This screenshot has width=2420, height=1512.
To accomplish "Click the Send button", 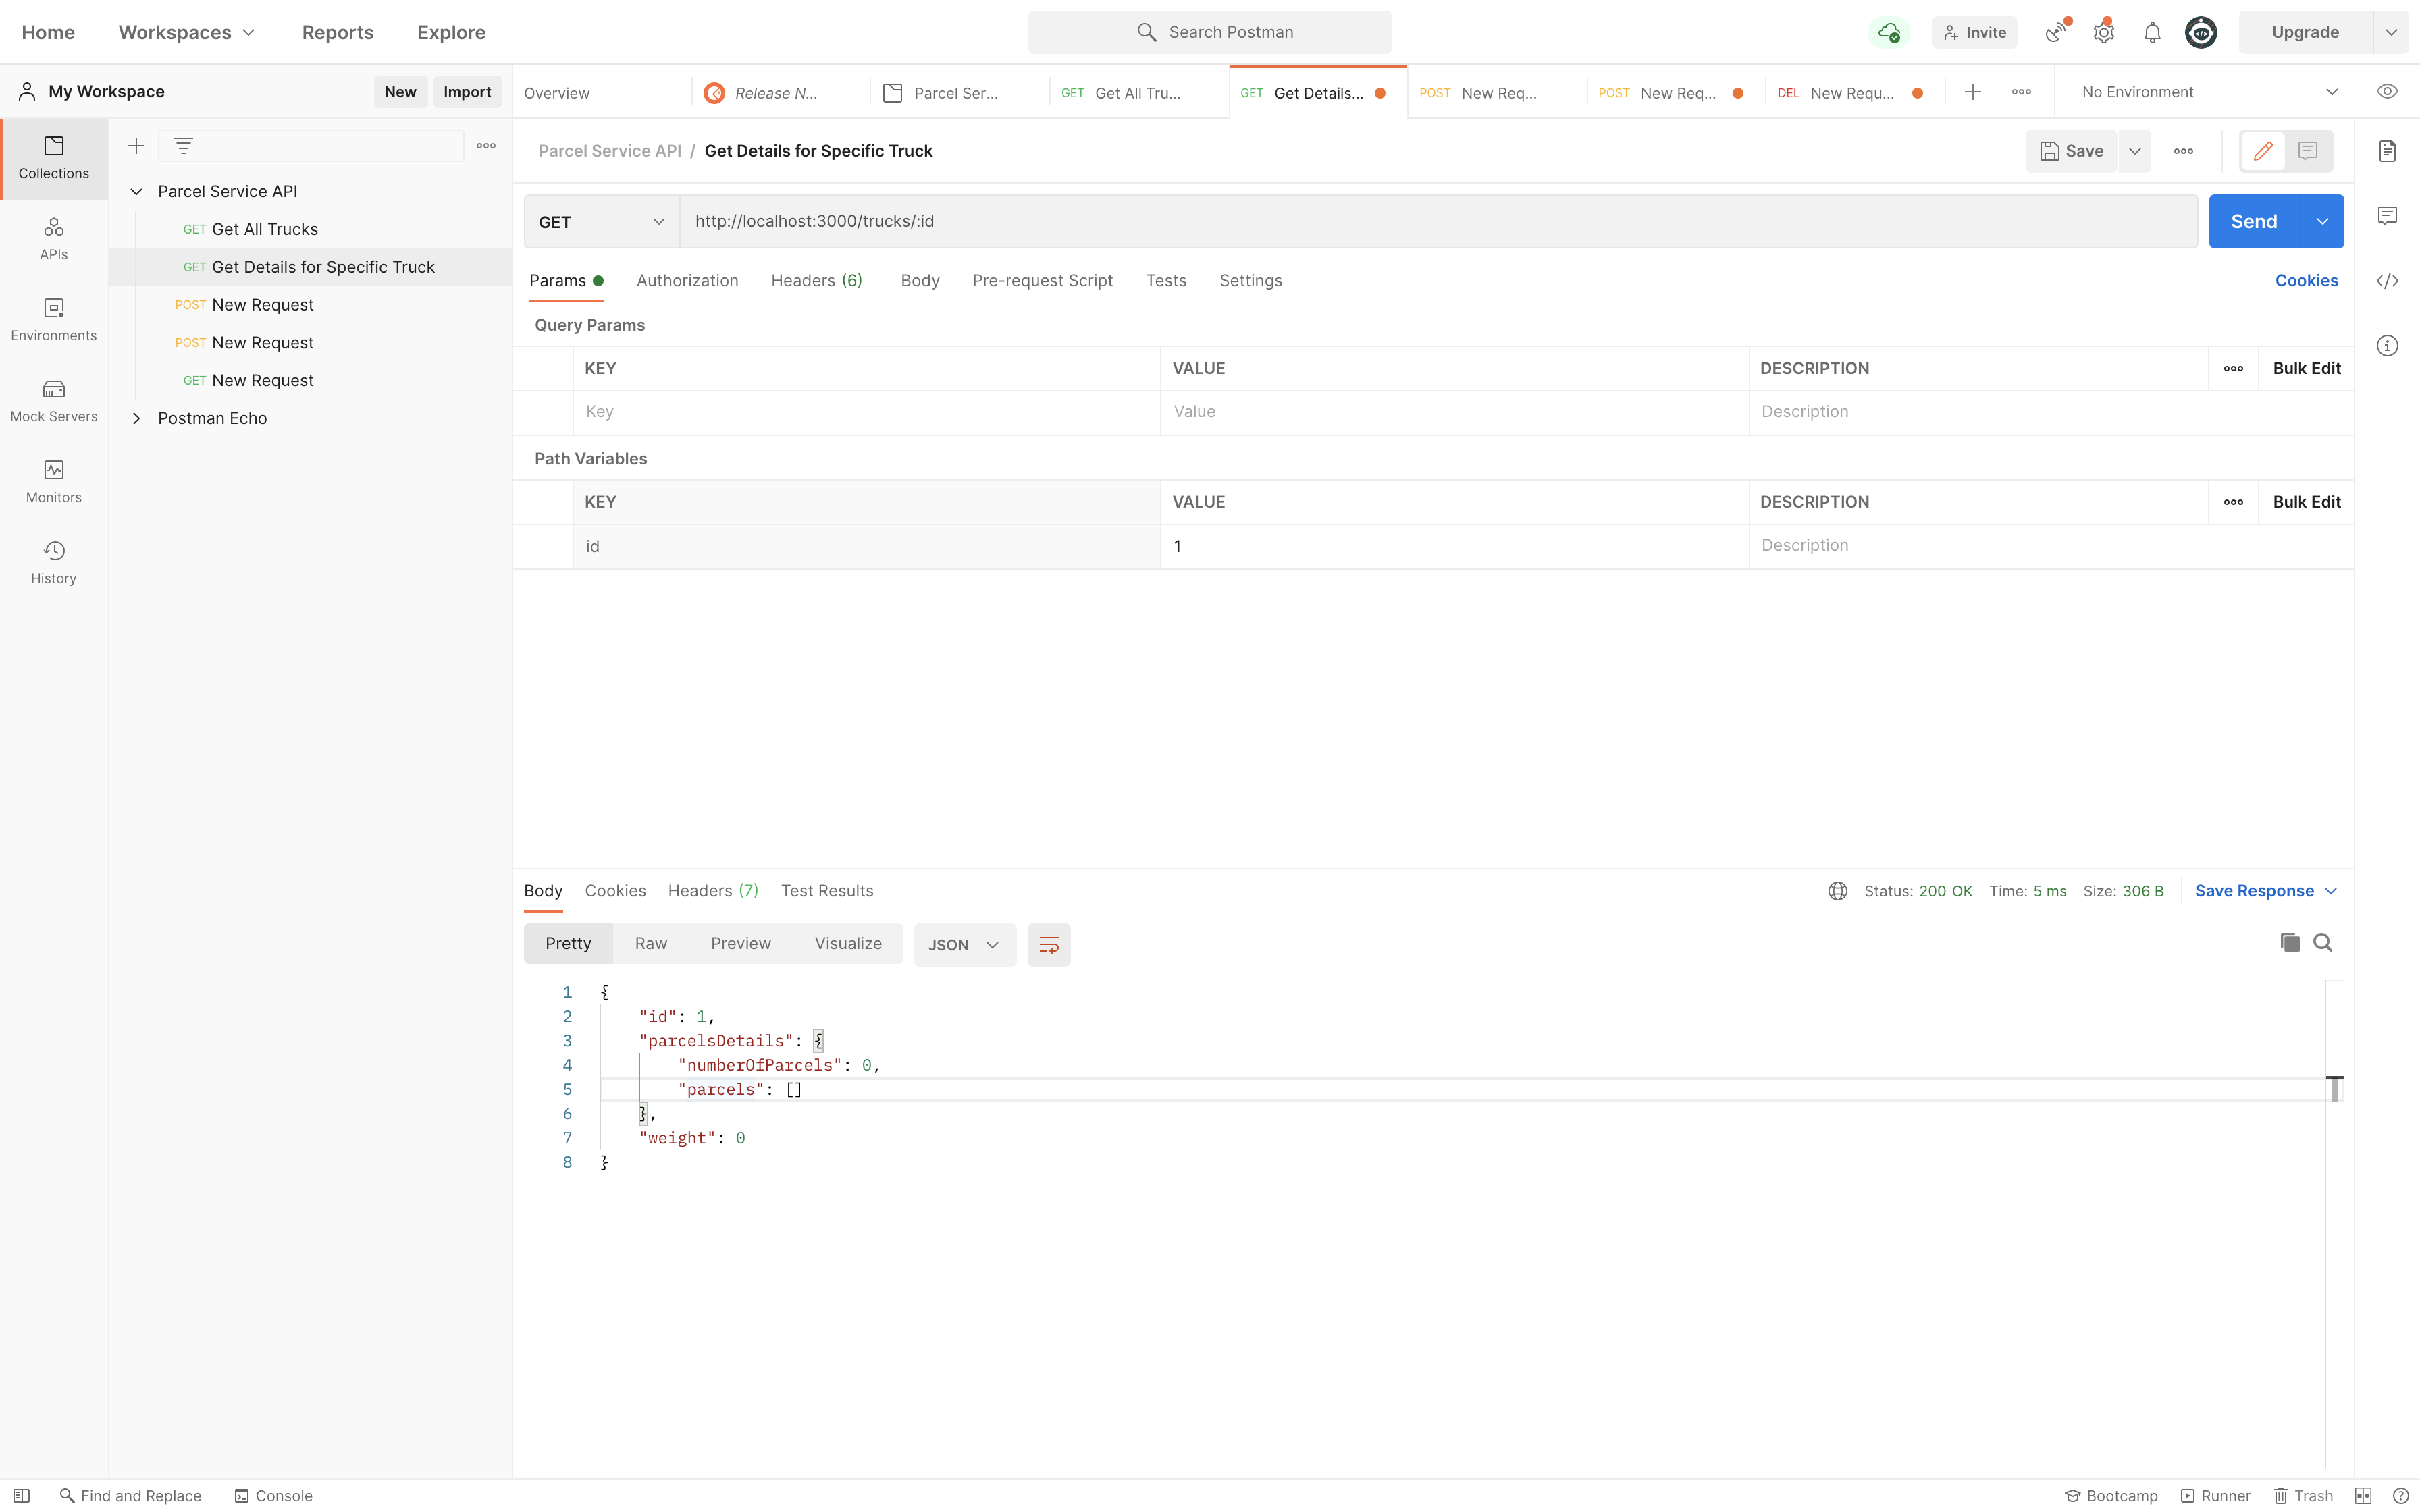I will [x=2254, y=221].
